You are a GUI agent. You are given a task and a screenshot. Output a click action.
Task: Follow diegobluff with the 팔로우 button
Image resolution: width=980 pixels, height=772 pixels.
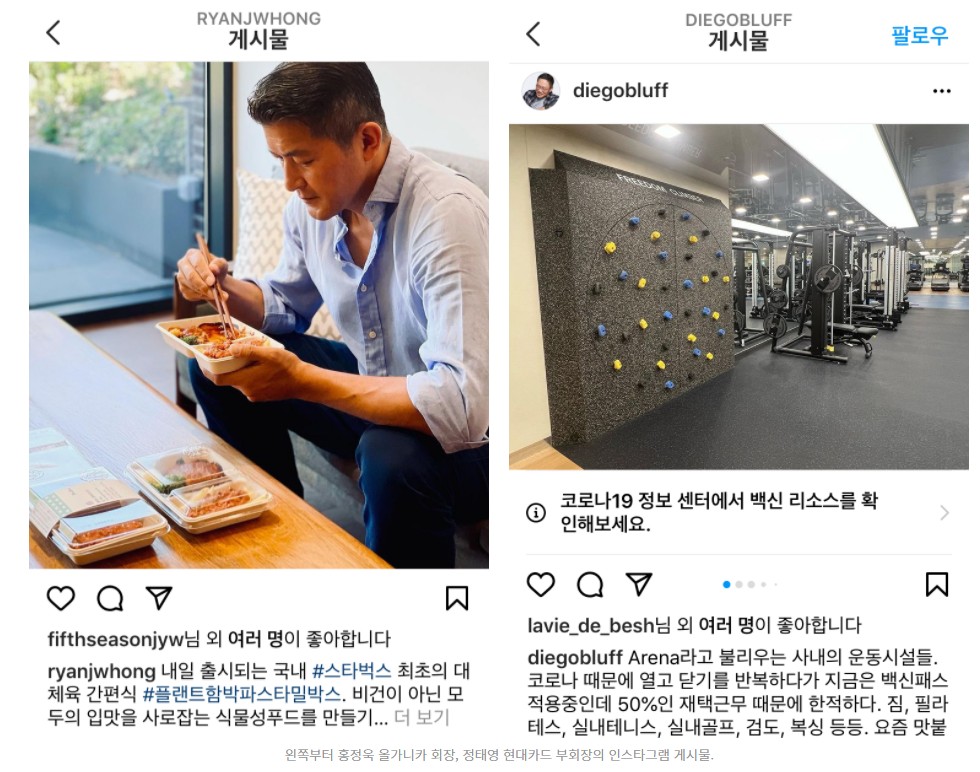pyautogui.click(x=919, y=35)
